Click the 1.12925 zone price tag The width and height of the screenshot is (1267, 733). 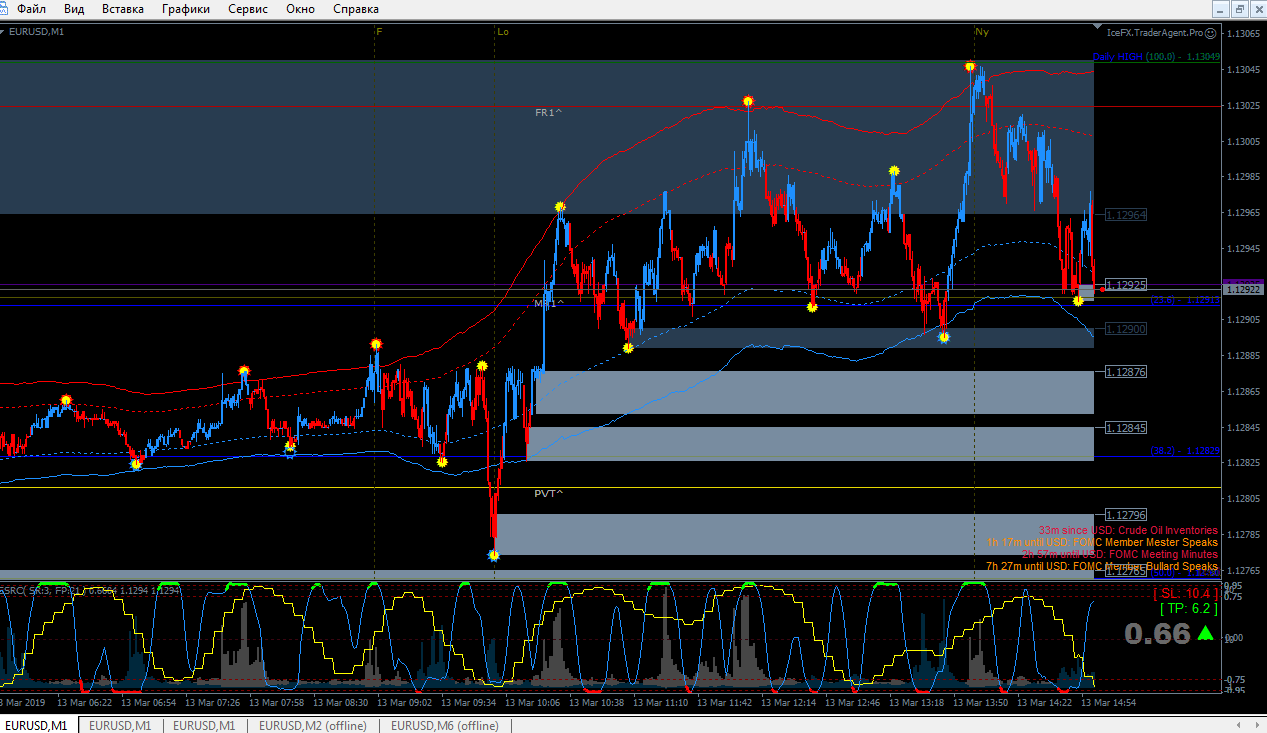pos(1125,285)
